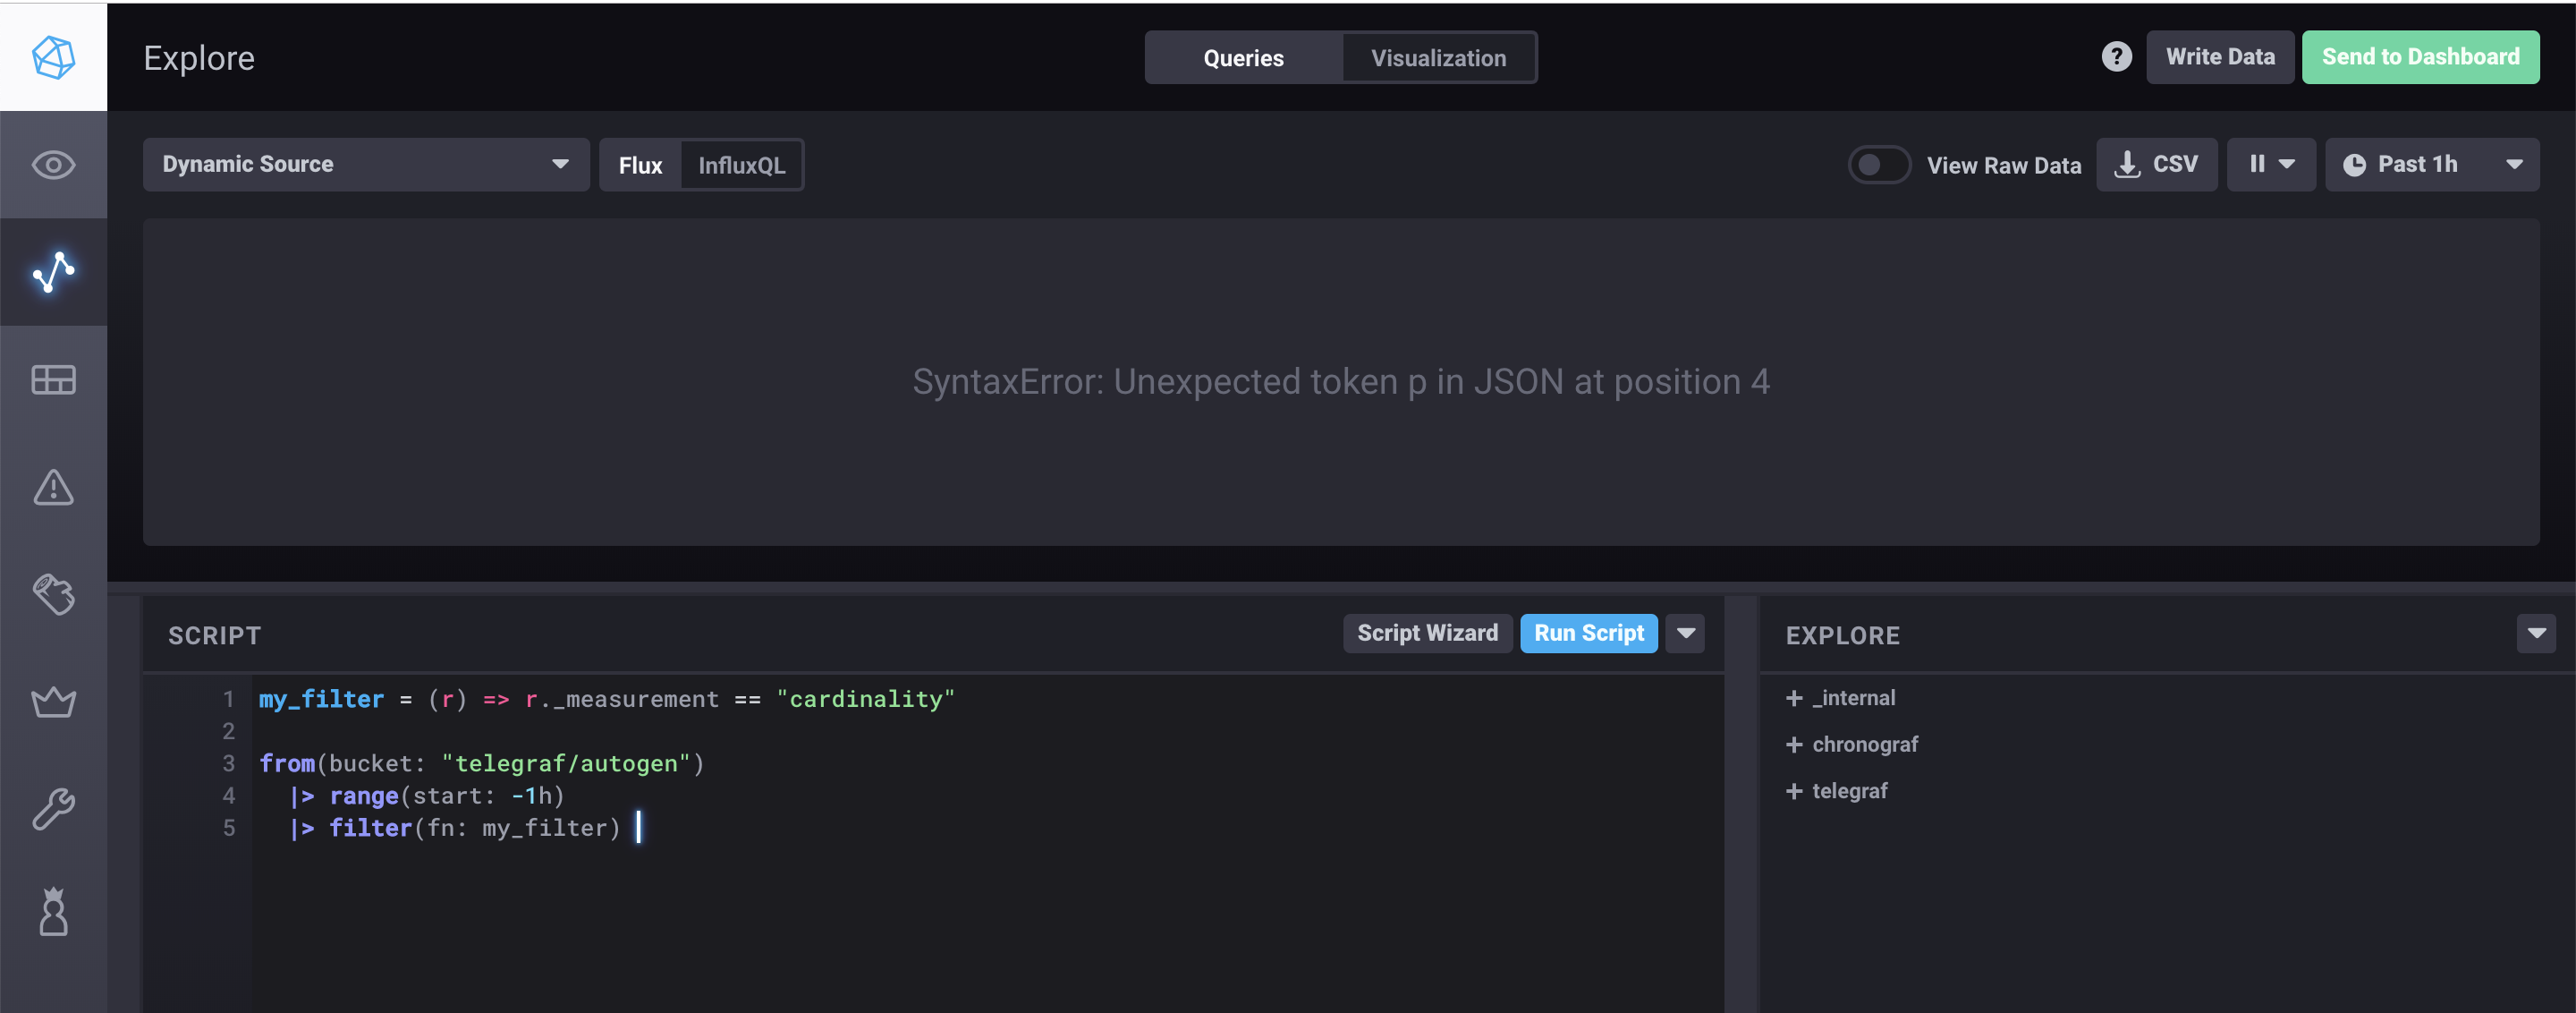Open the Explore graph icon in sidebar
The height and width of the screenshot is (1013, 2576).
53,272
